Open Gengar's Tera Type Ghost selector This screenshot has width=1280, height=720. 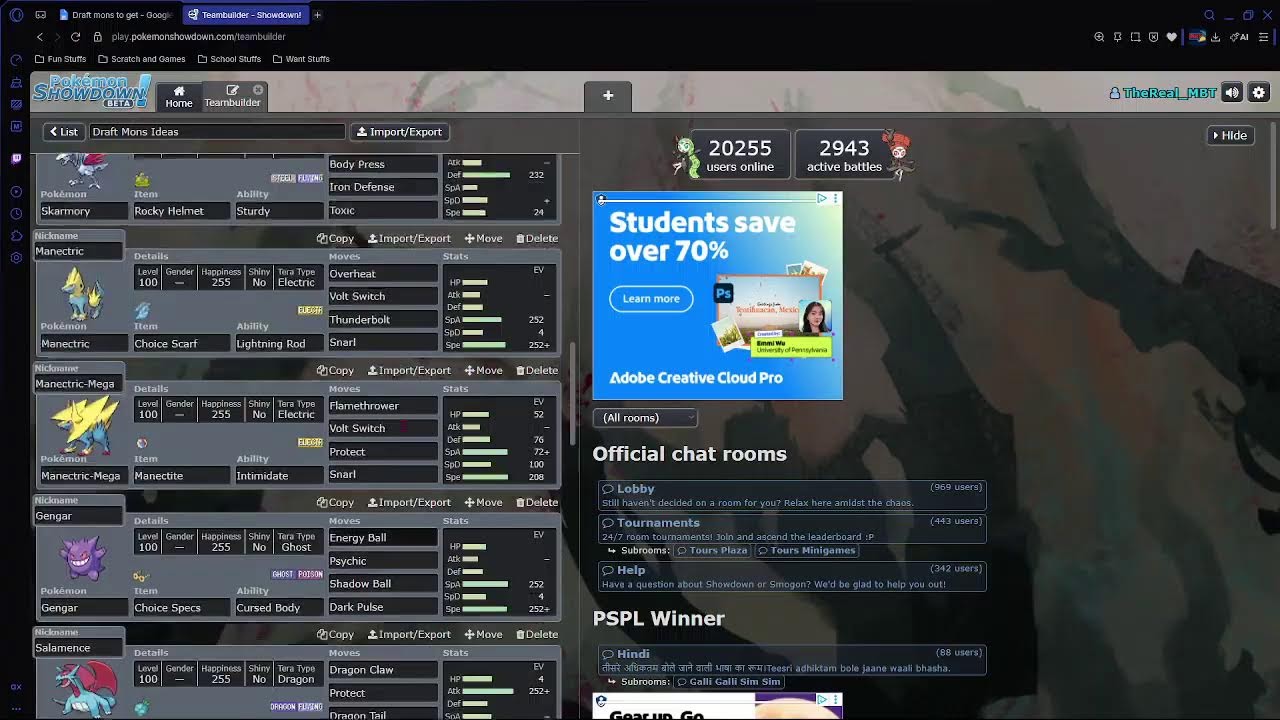(296, 541)
